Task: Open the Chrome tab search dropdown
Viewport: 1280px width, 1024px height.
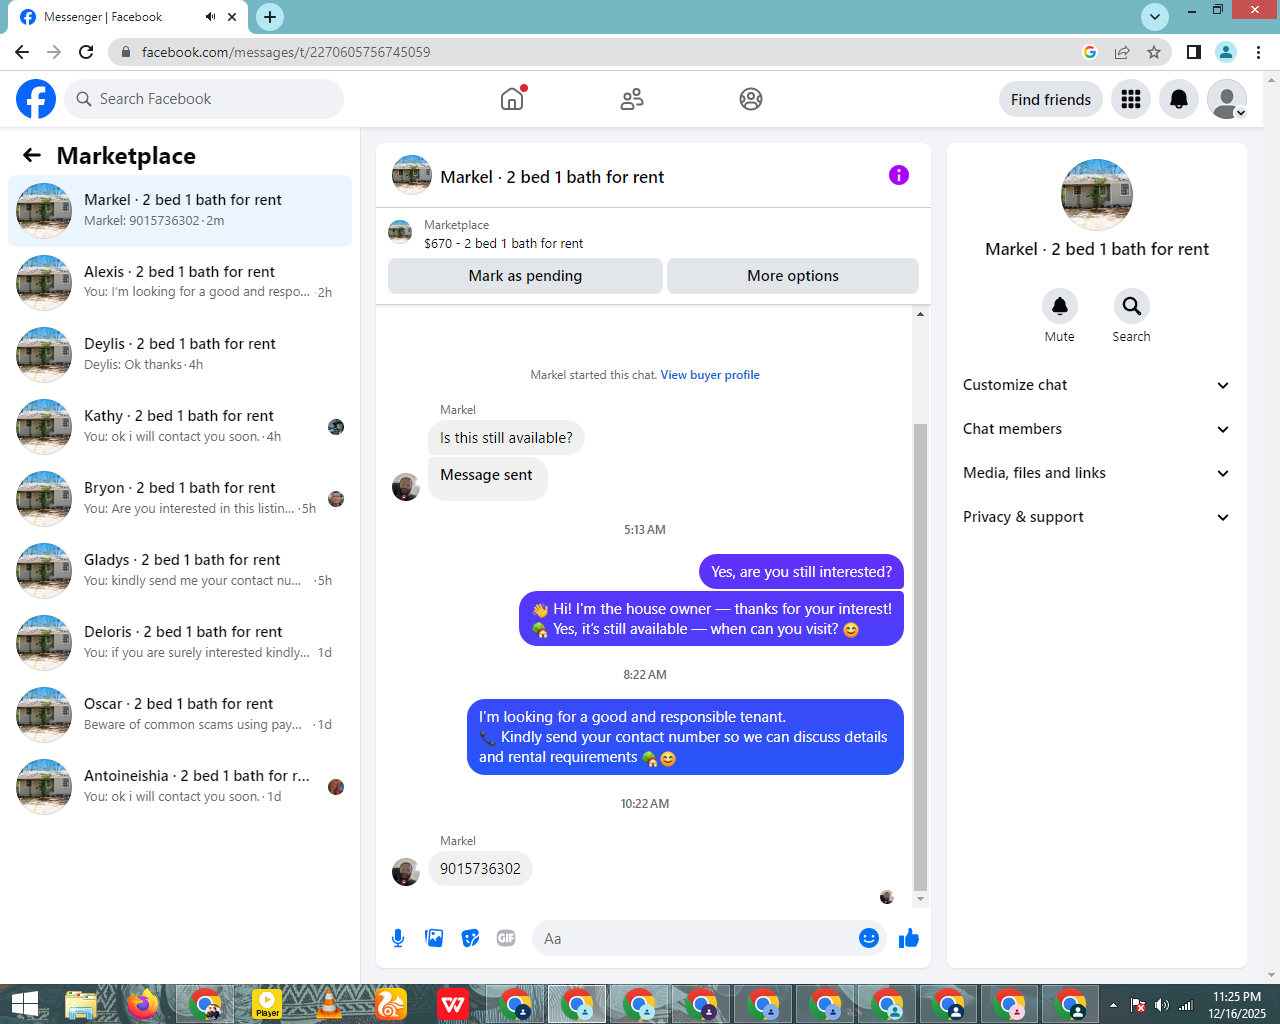Action: point(1155,16)
